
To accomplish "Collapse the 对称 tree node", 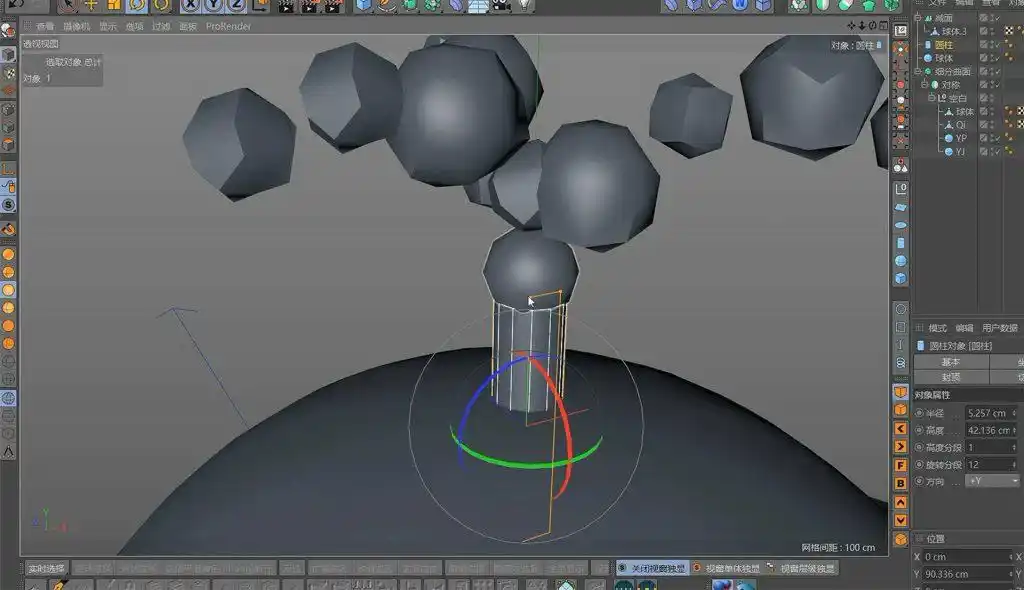I will pyautogui.click(x=925, y=85).
